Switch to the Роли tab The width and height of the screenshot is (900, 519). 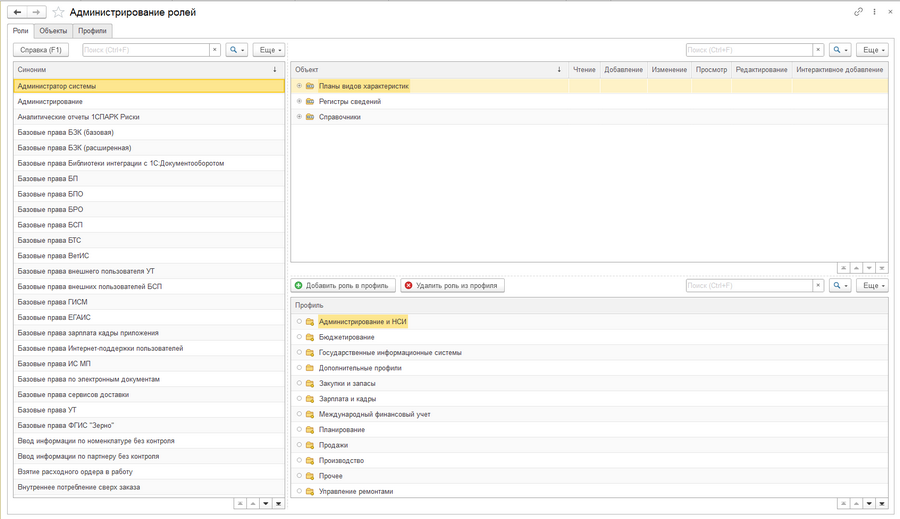click(x=21, y=31)
